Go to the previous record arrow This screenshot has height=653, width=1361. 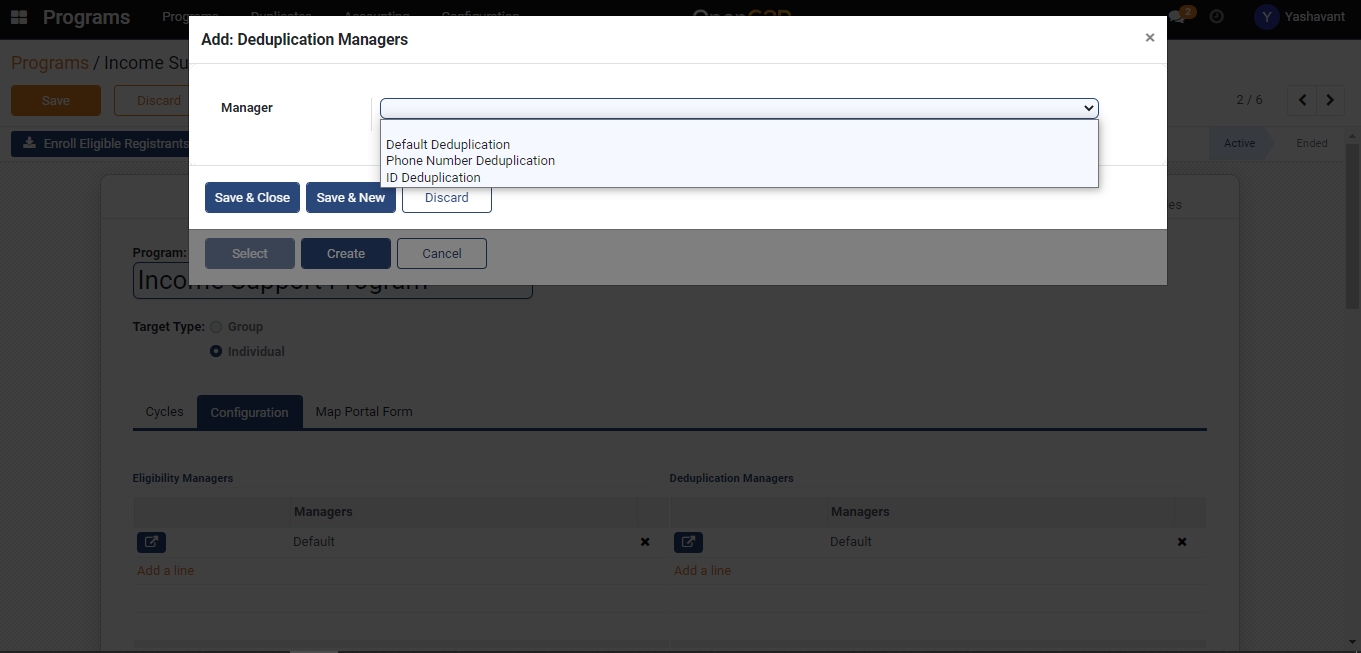(x=1302, y=100)
